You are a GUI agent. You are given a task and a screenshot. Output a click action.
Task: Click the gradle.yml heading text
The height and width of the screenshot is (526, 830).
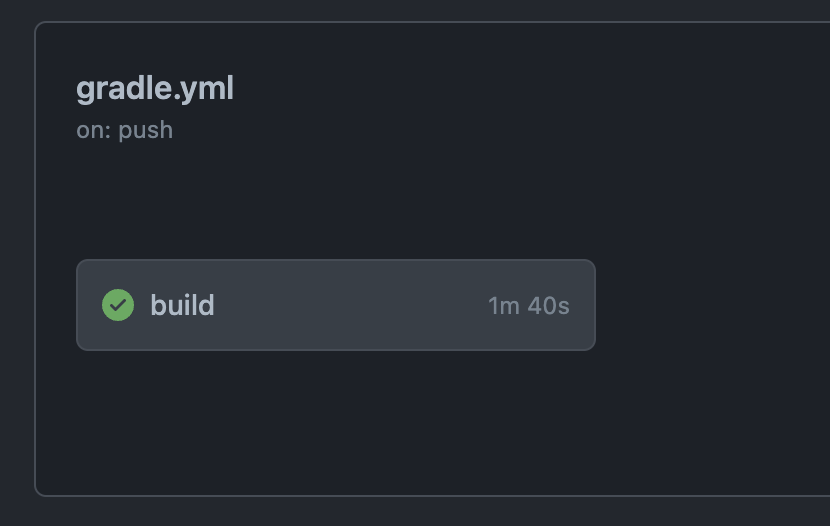click(x=155, y=88)
